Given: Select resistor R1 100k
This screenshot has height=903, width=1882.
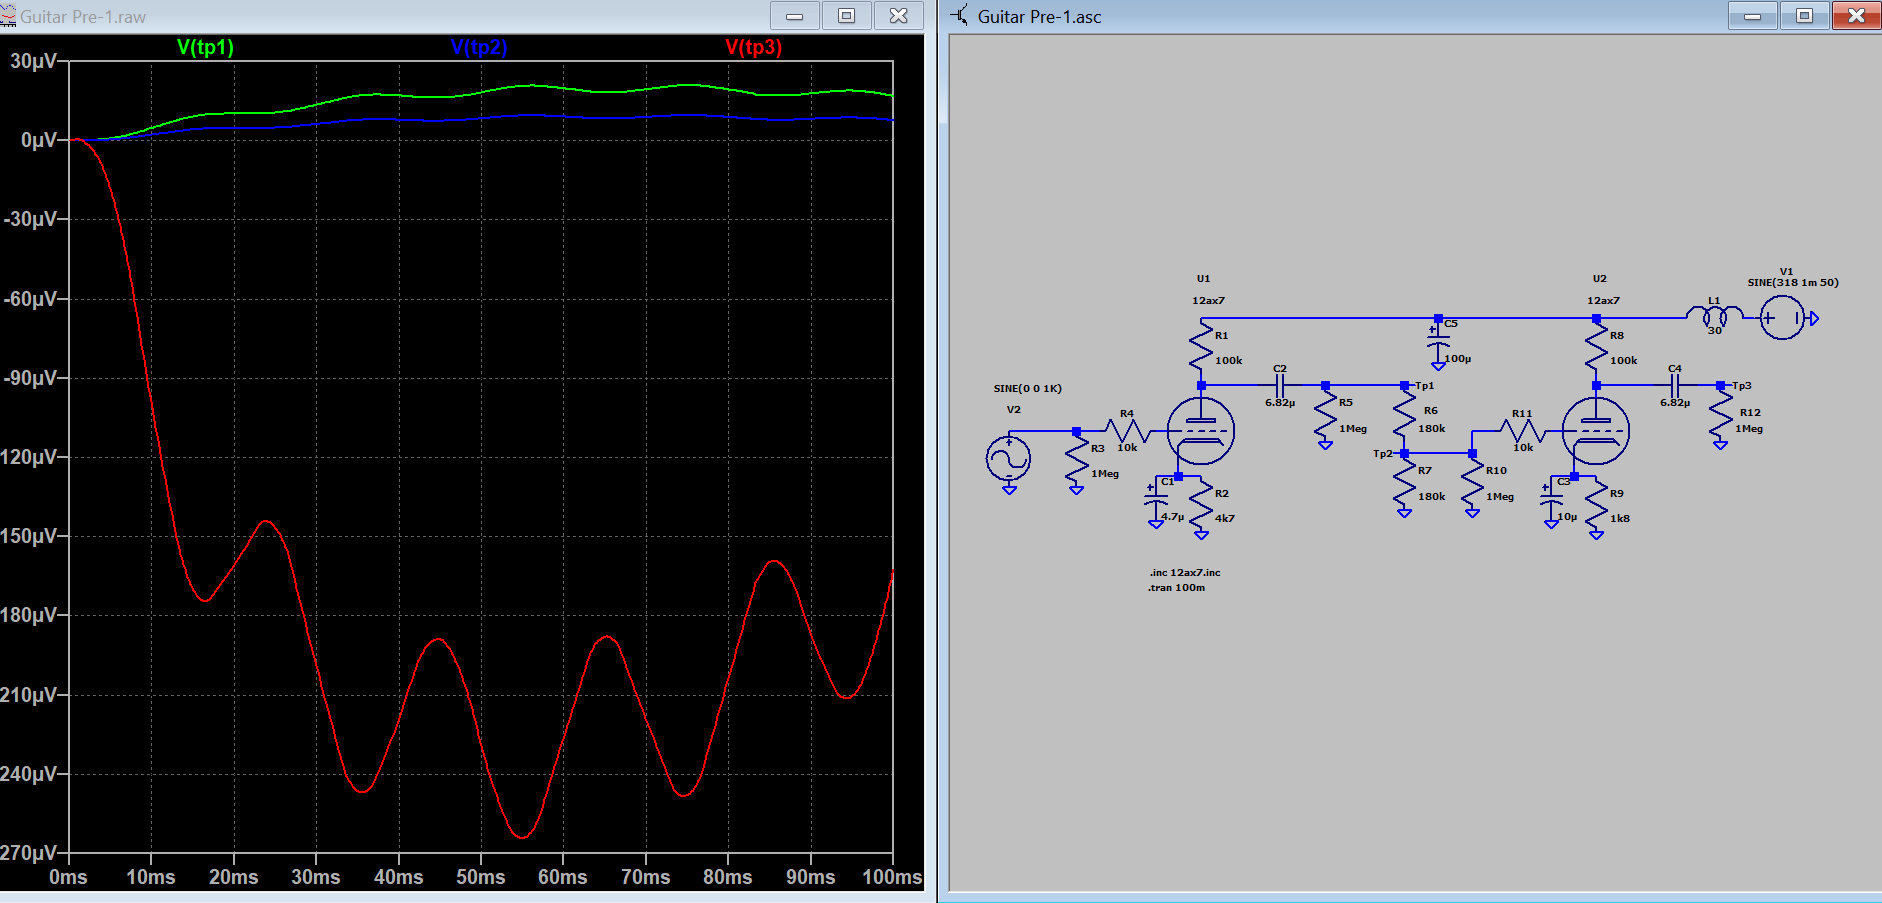Looking at the screenshot, I should point(1201,348).
